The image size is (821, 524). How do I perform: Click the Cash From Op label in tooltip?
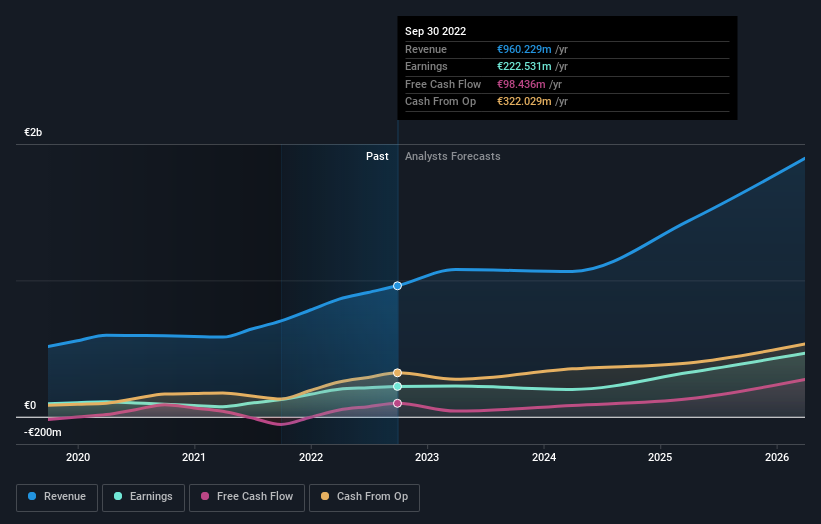(x=440, y=102)
